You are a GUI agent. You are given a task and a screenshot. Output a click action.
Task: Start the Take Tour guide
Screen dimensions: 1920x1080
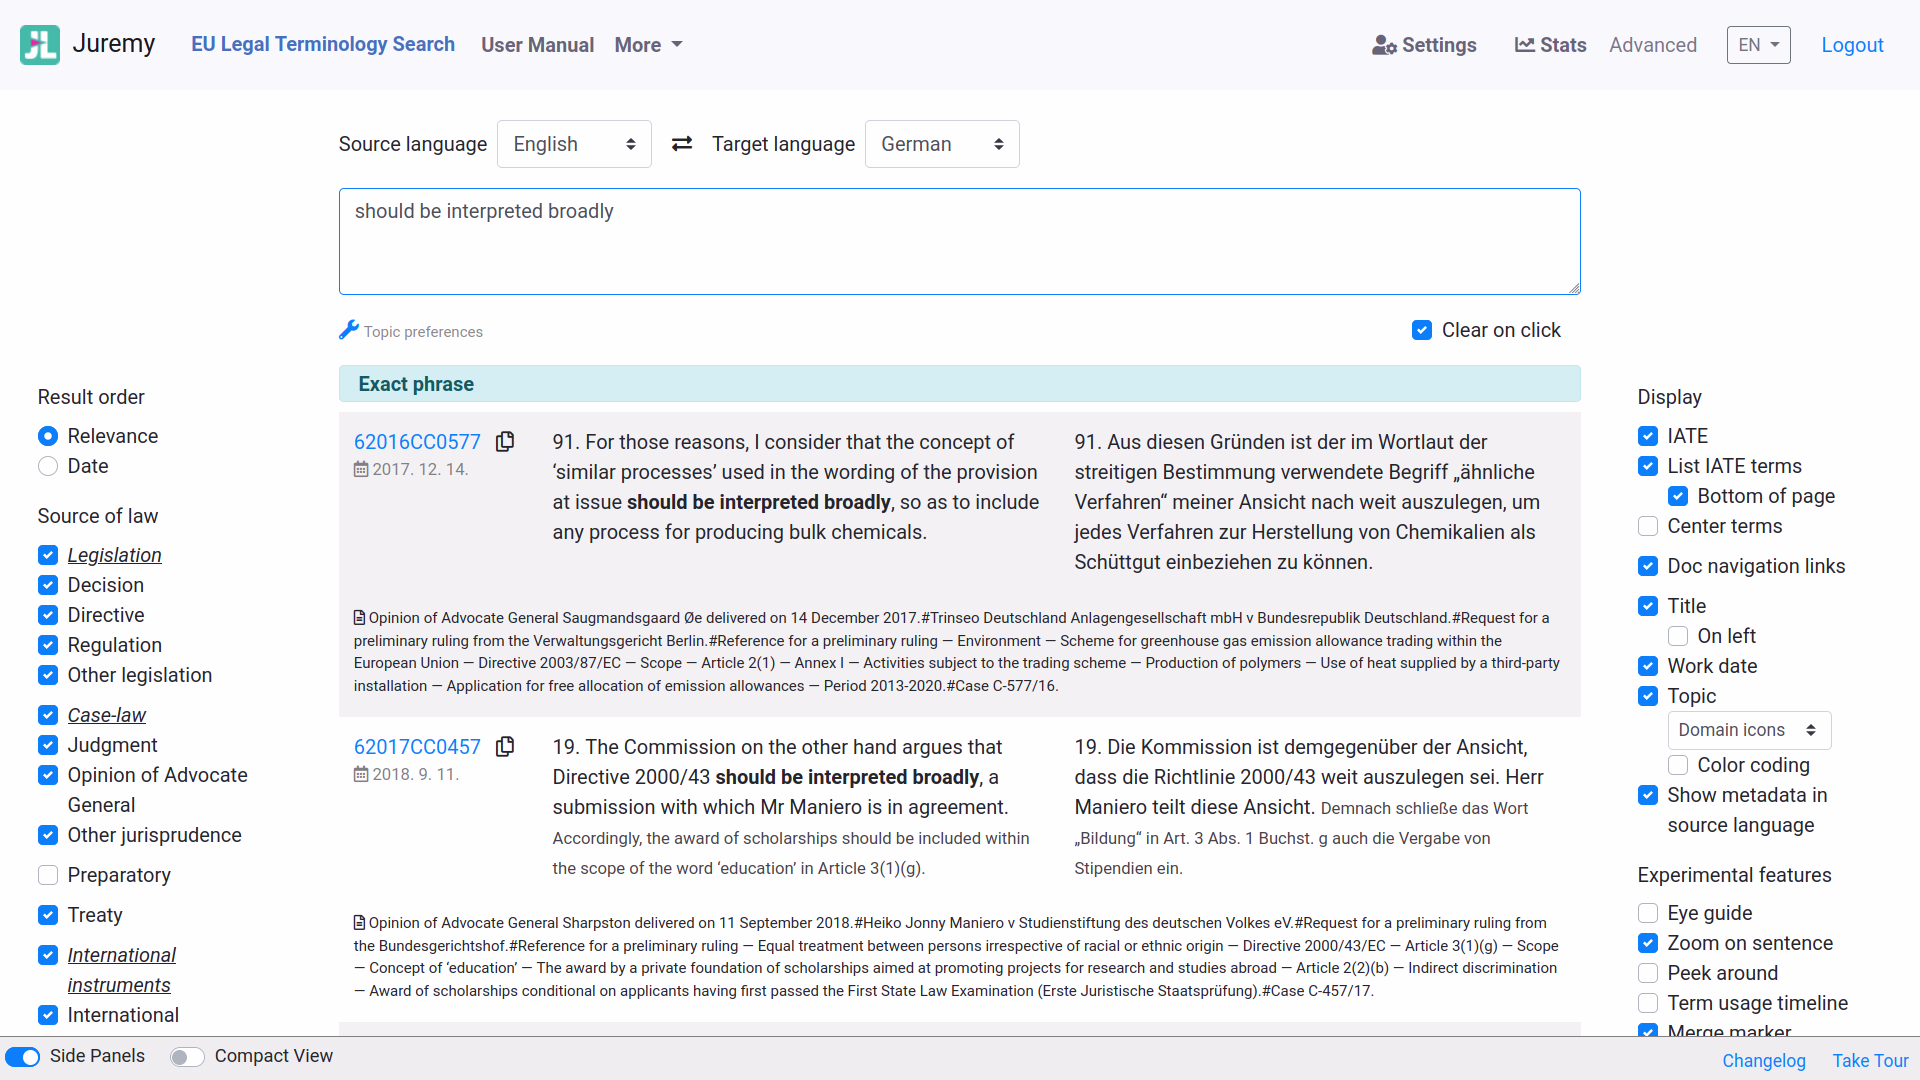tap(1870, 1060)
